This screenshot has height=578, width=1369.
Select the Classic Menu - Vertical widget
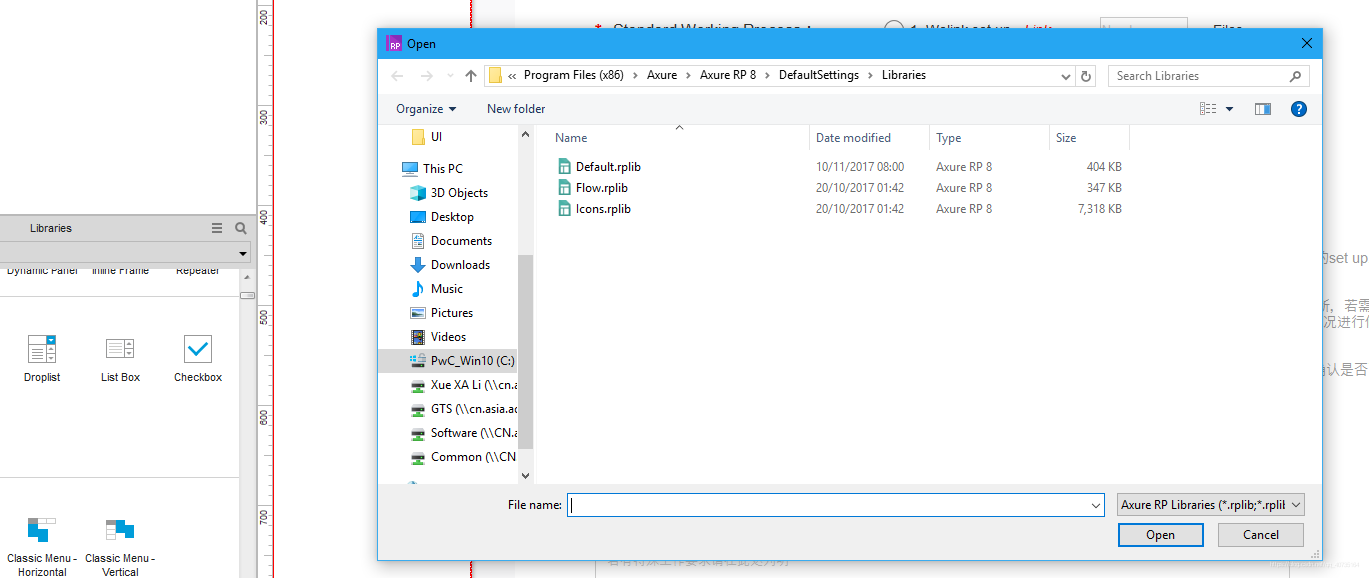[x=120, y=546]
